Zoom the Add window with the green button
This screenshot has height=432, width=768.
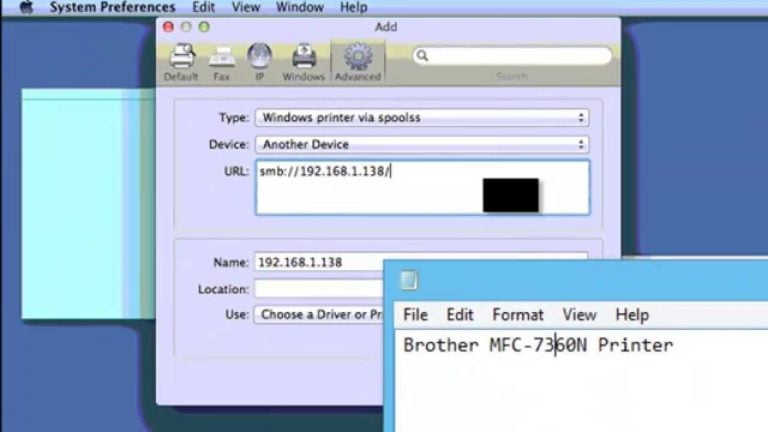click(204, 27)
